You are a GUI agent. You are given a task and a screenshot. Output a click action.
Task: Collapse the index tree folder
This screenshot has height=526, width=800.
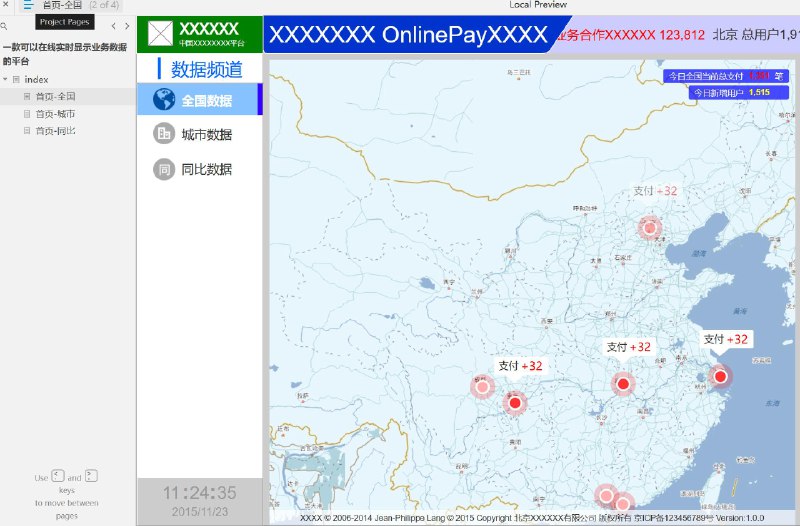[x=5, y=80]
